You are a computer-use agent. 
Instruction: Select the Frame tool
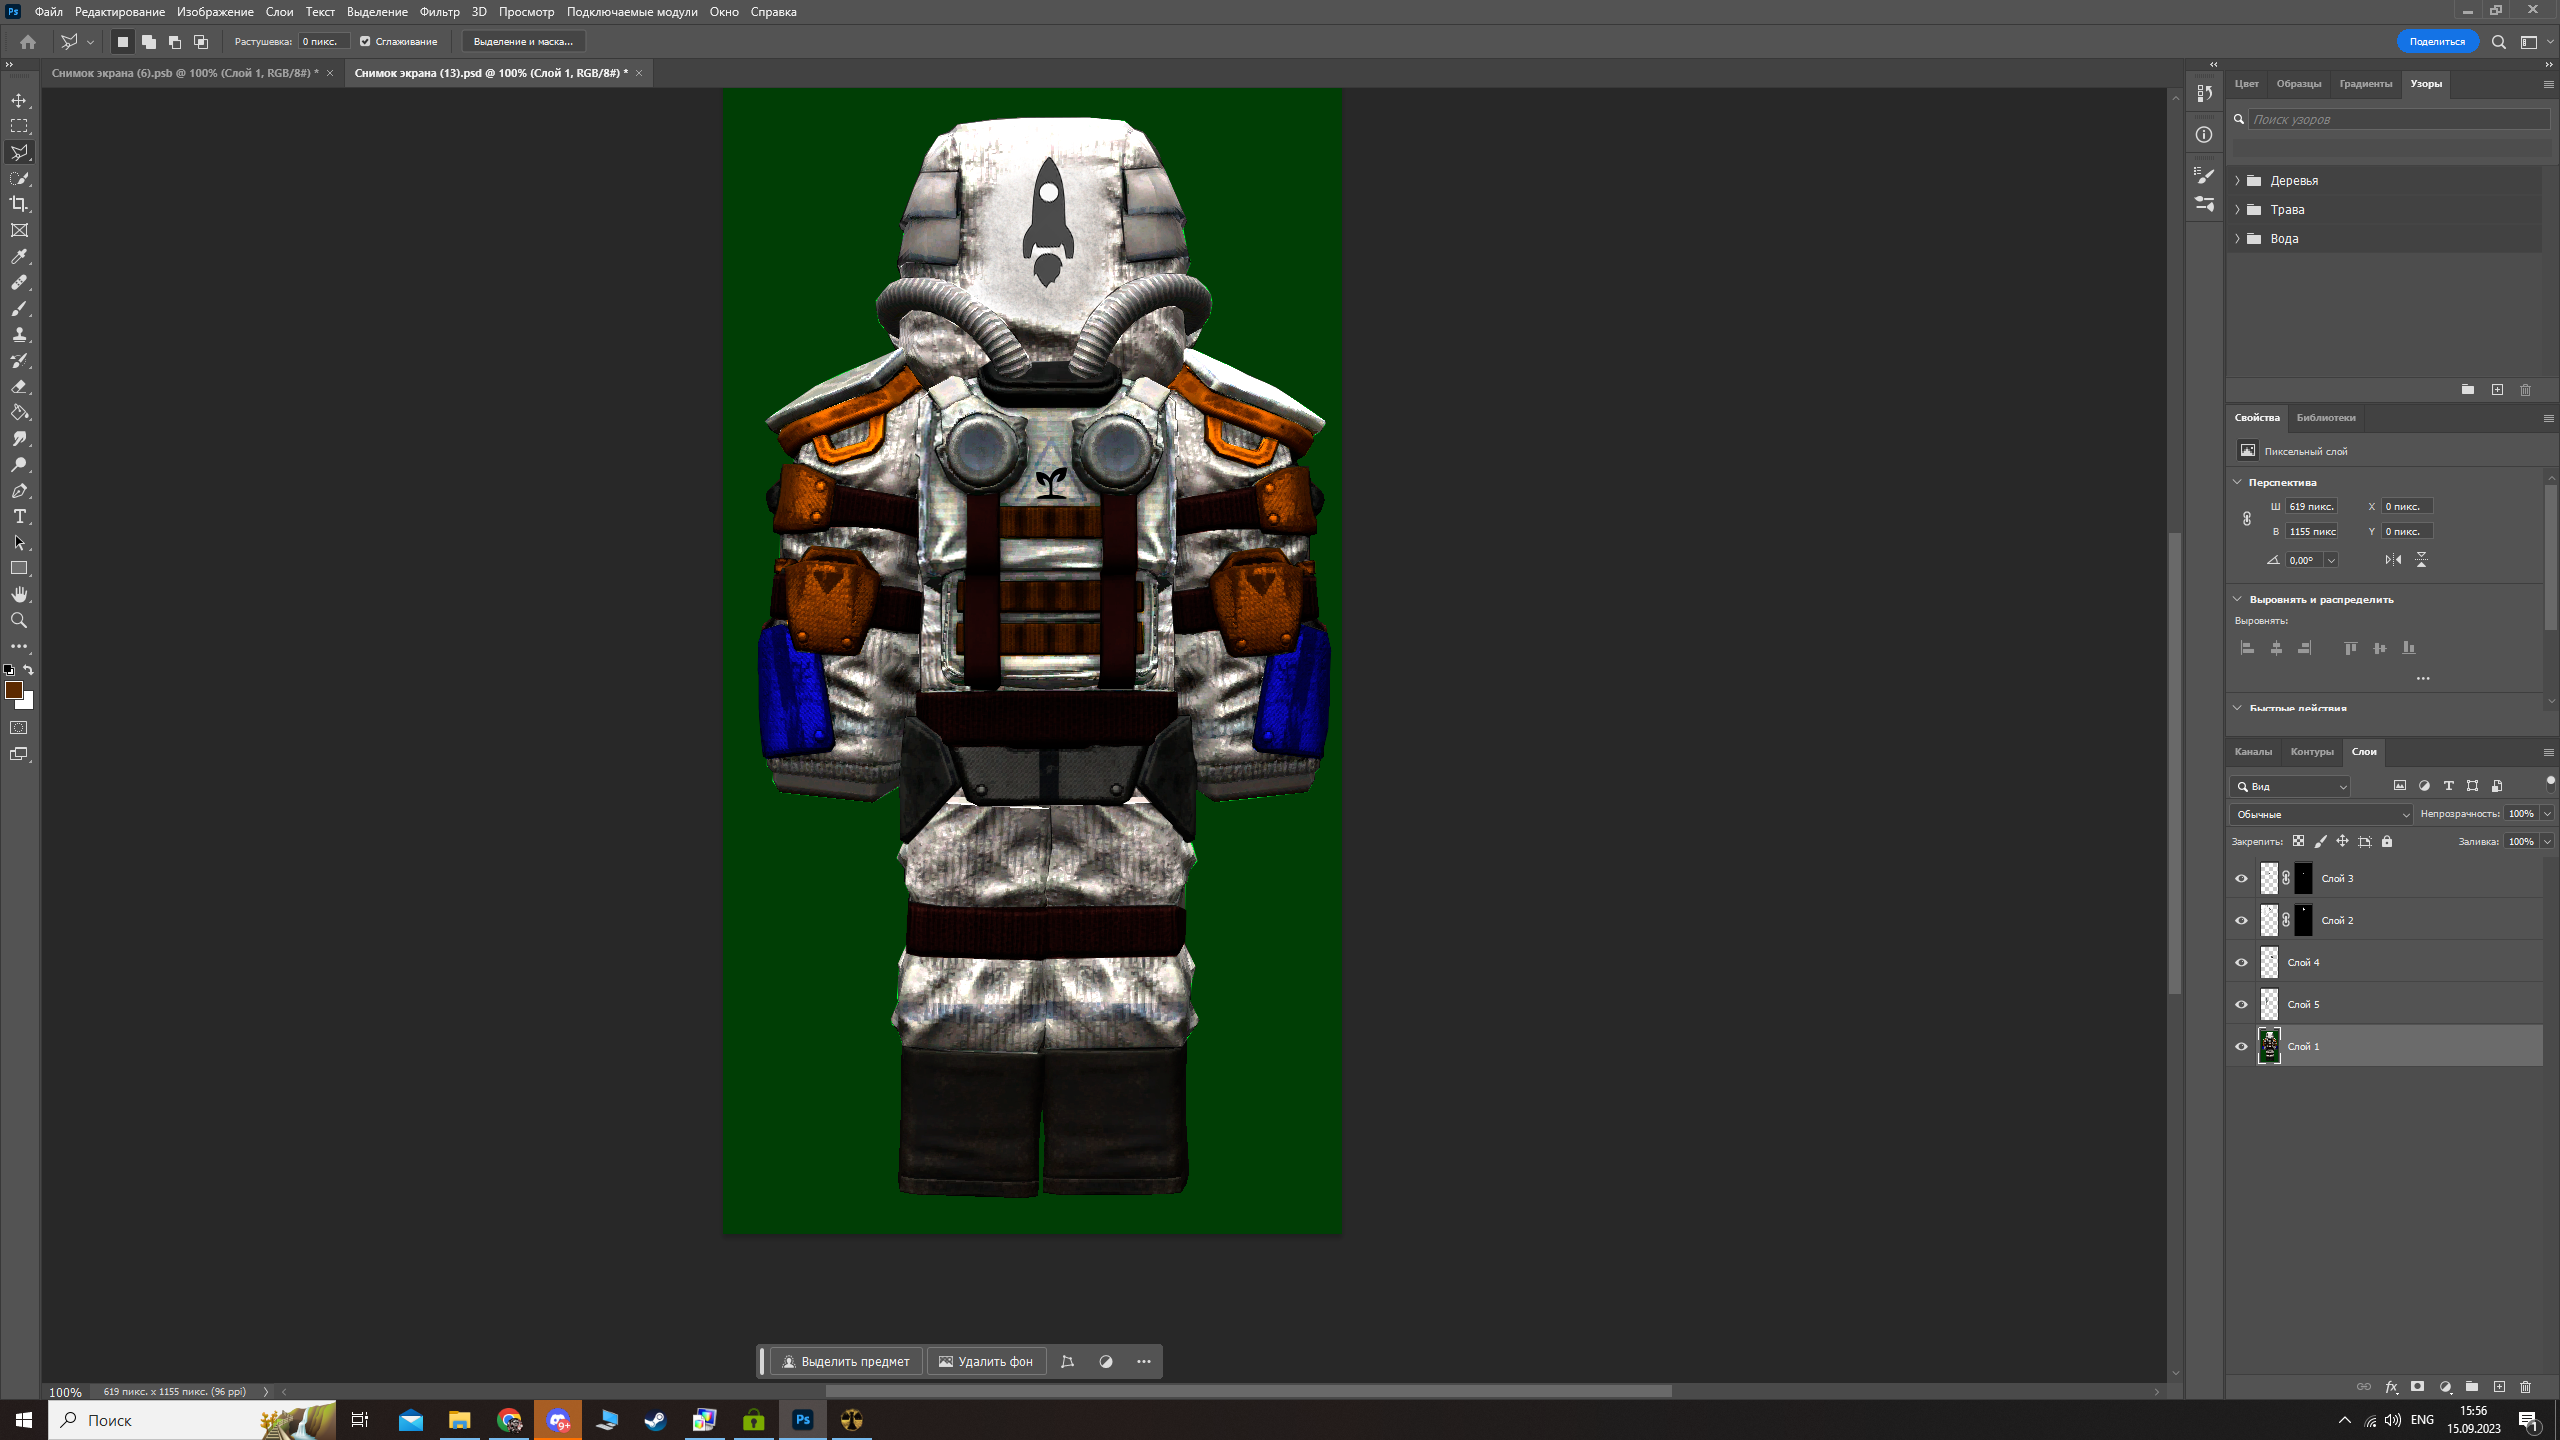[19, 230]
